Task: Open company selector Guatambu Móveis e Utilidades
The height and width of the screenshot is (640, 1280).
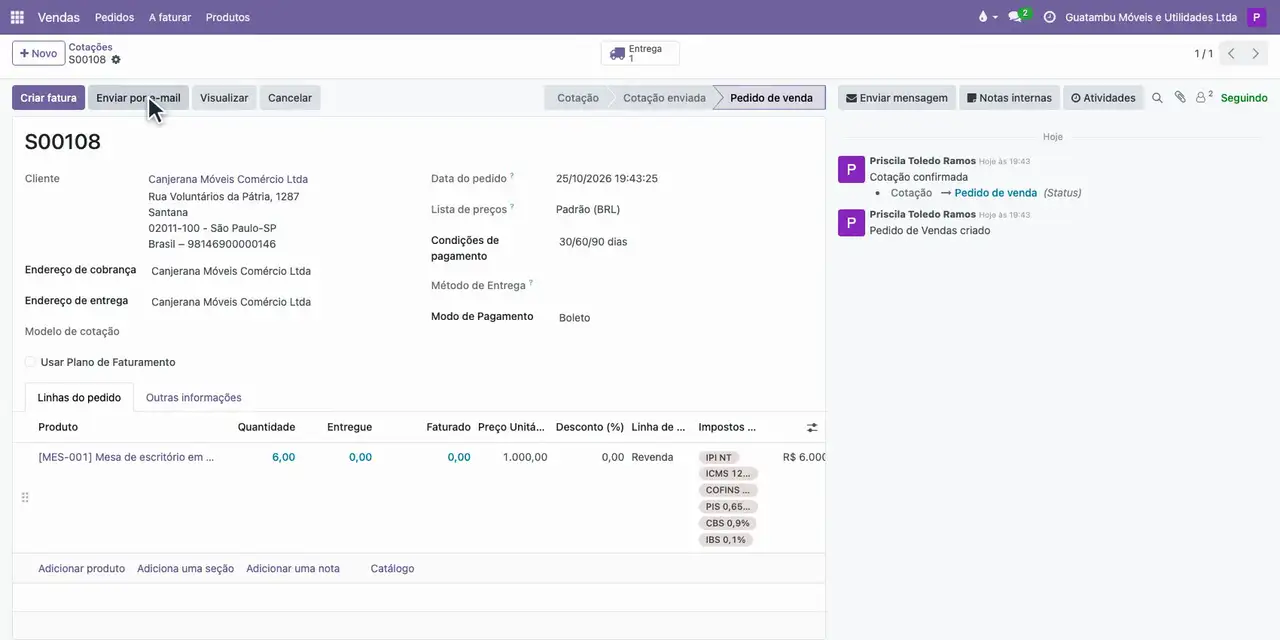Action: [1151, 17]
